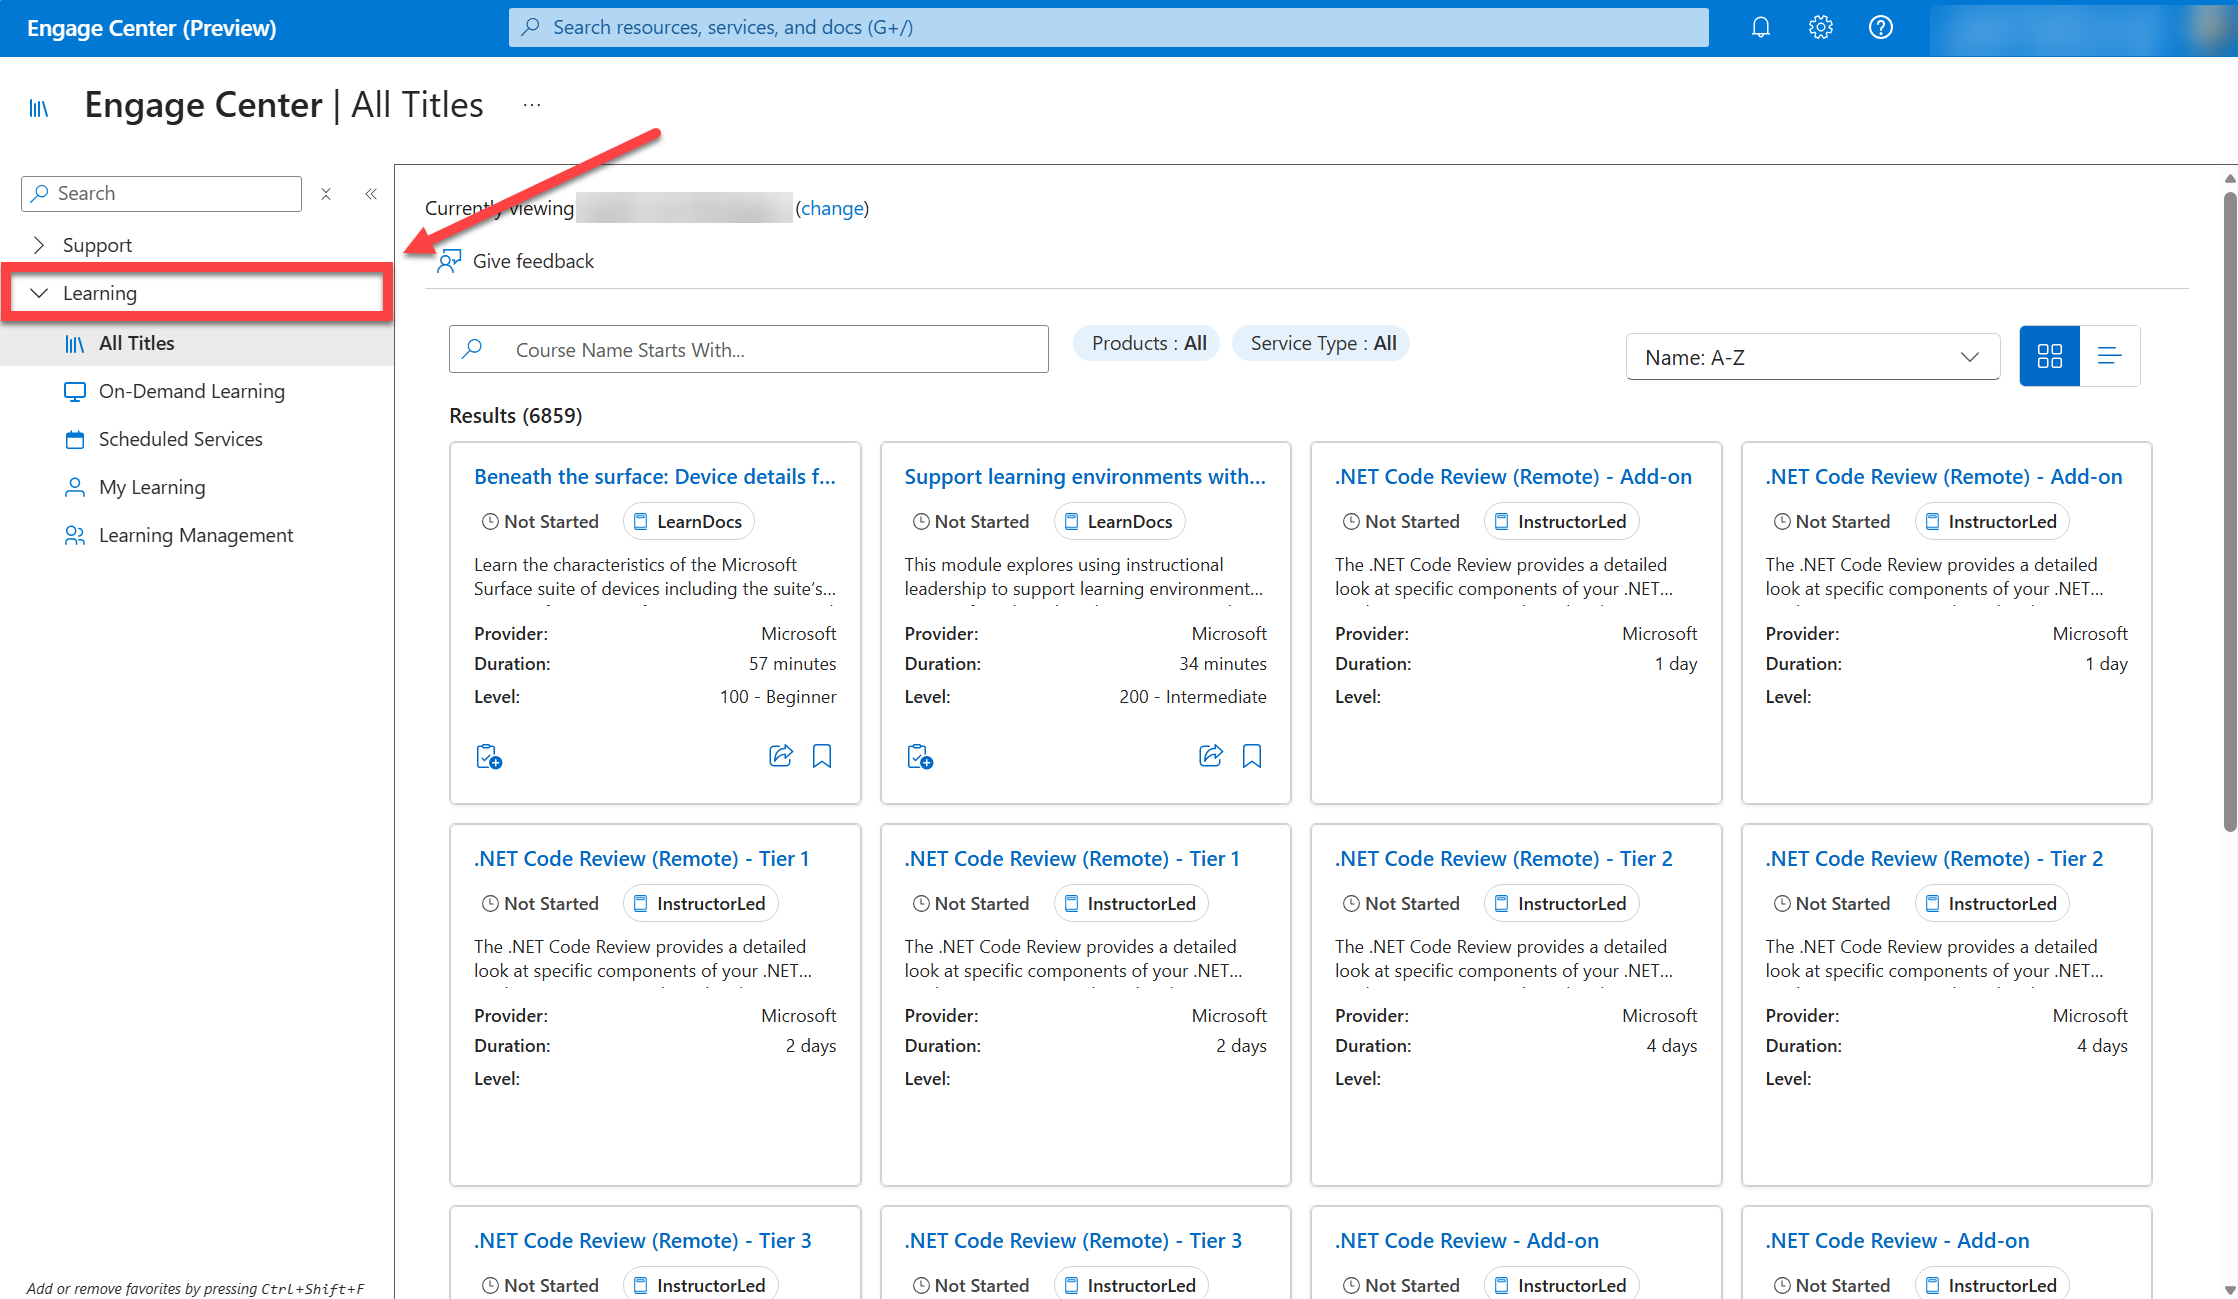Open the Name: A-Z sort dropdown
Screen dimensions: 2238x1299
coord(1812,356)
